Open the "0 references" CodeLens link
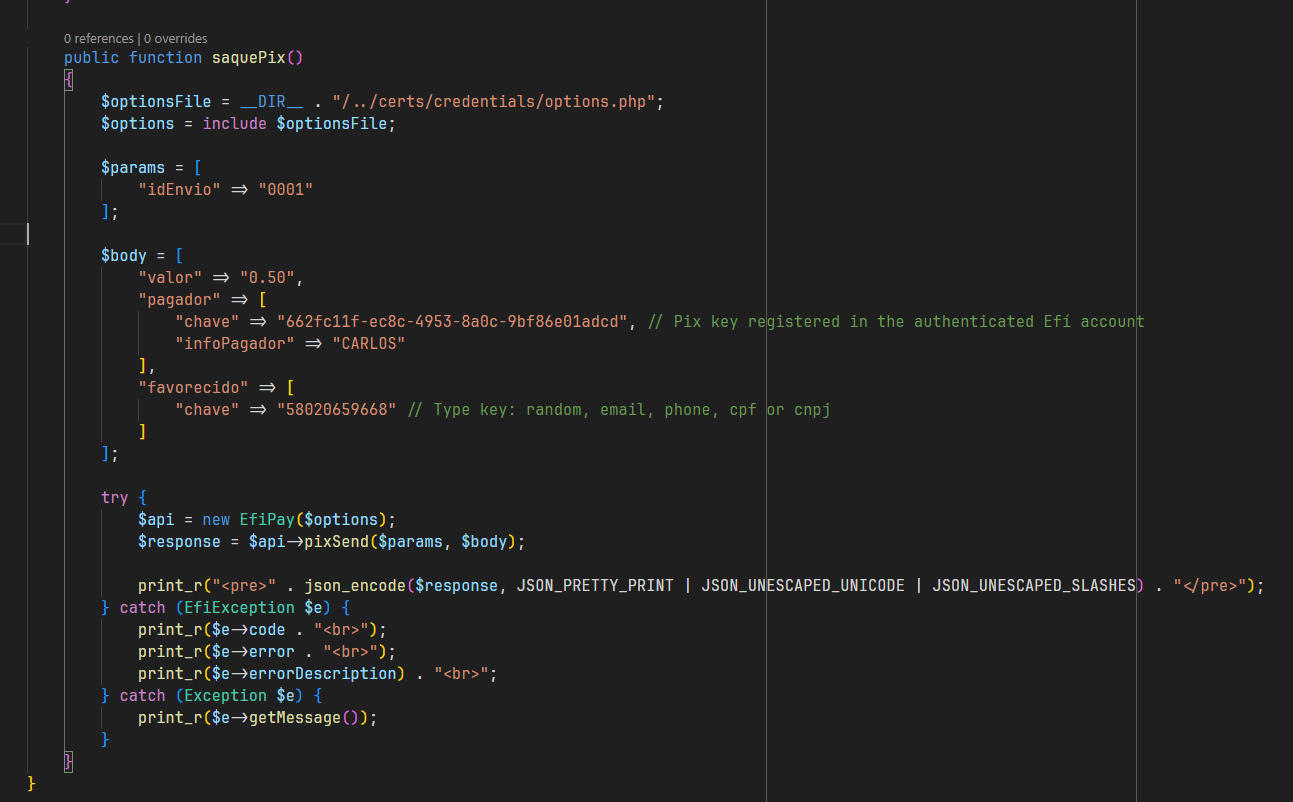 (x=99, y=39)
